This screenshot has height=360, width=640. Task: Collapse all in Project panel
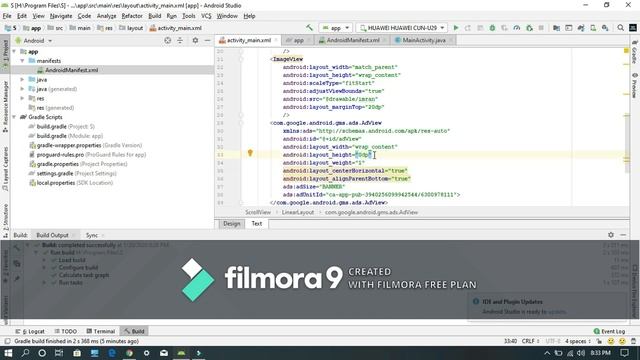pos(180,40)
